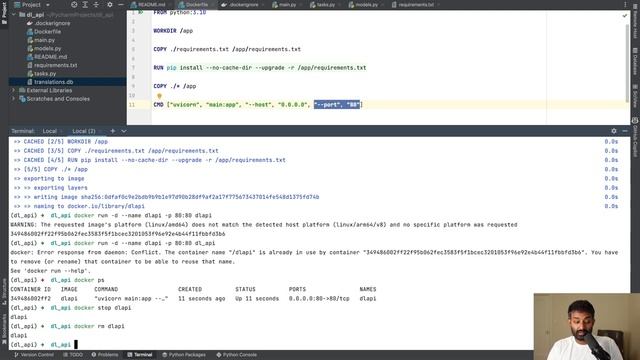Switch to the tasks.py editor tab

point(325,5)
